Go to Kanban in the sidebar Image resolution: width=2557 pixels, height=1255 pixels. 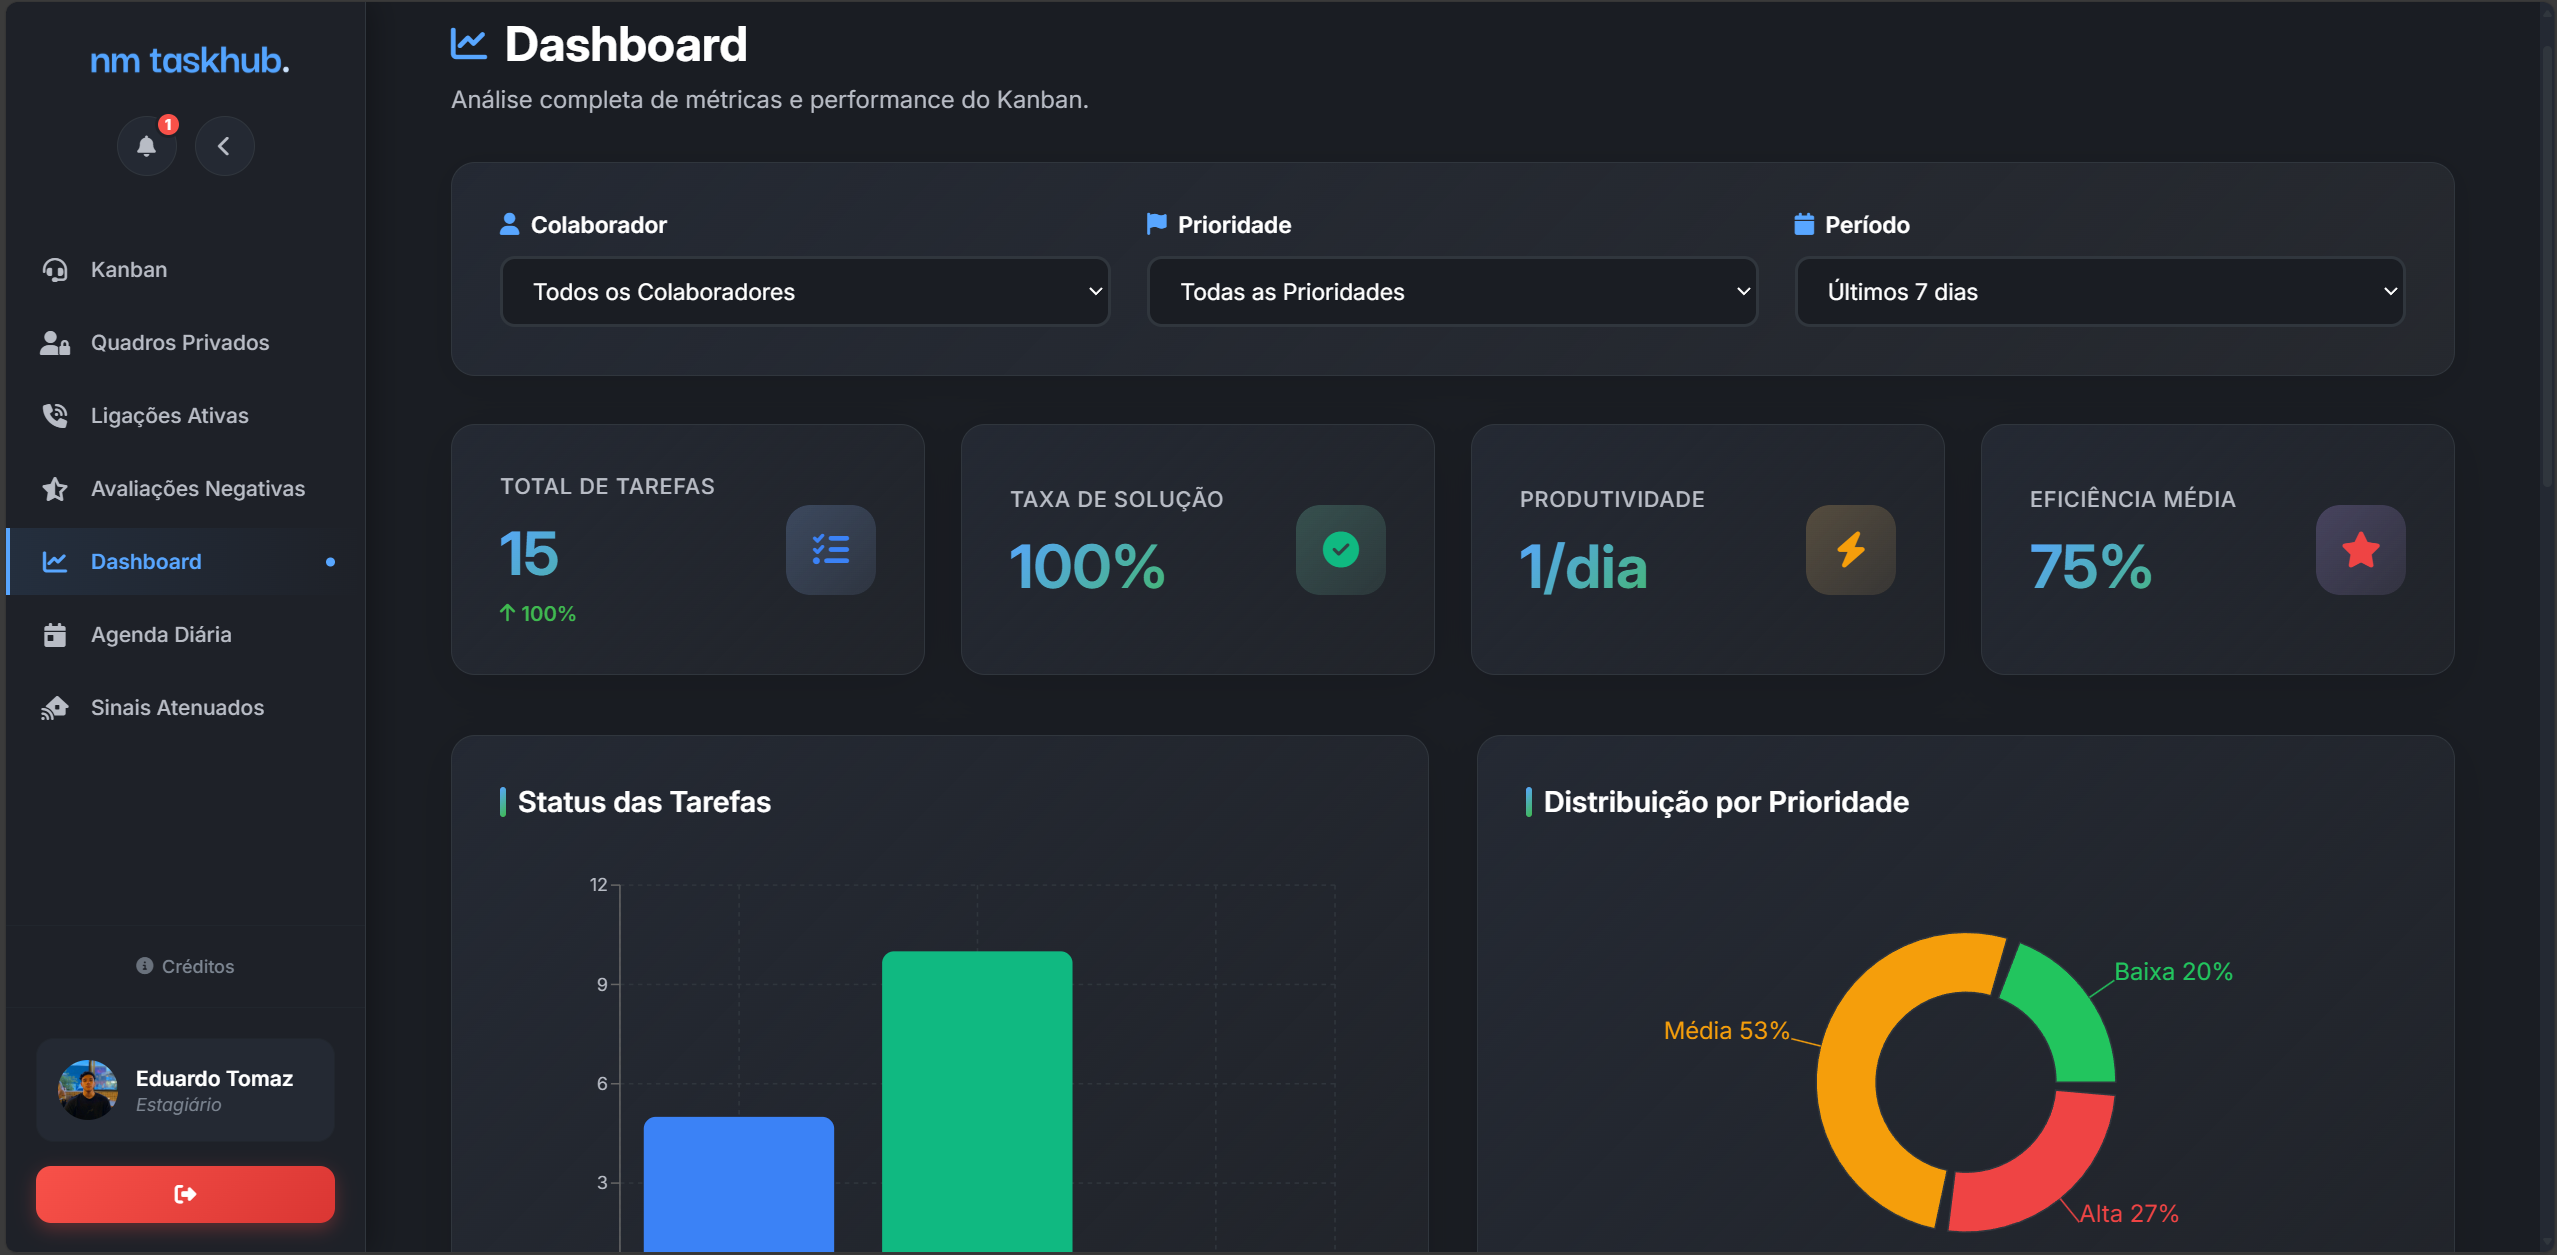pyautogui.click(x=129, y=270)
